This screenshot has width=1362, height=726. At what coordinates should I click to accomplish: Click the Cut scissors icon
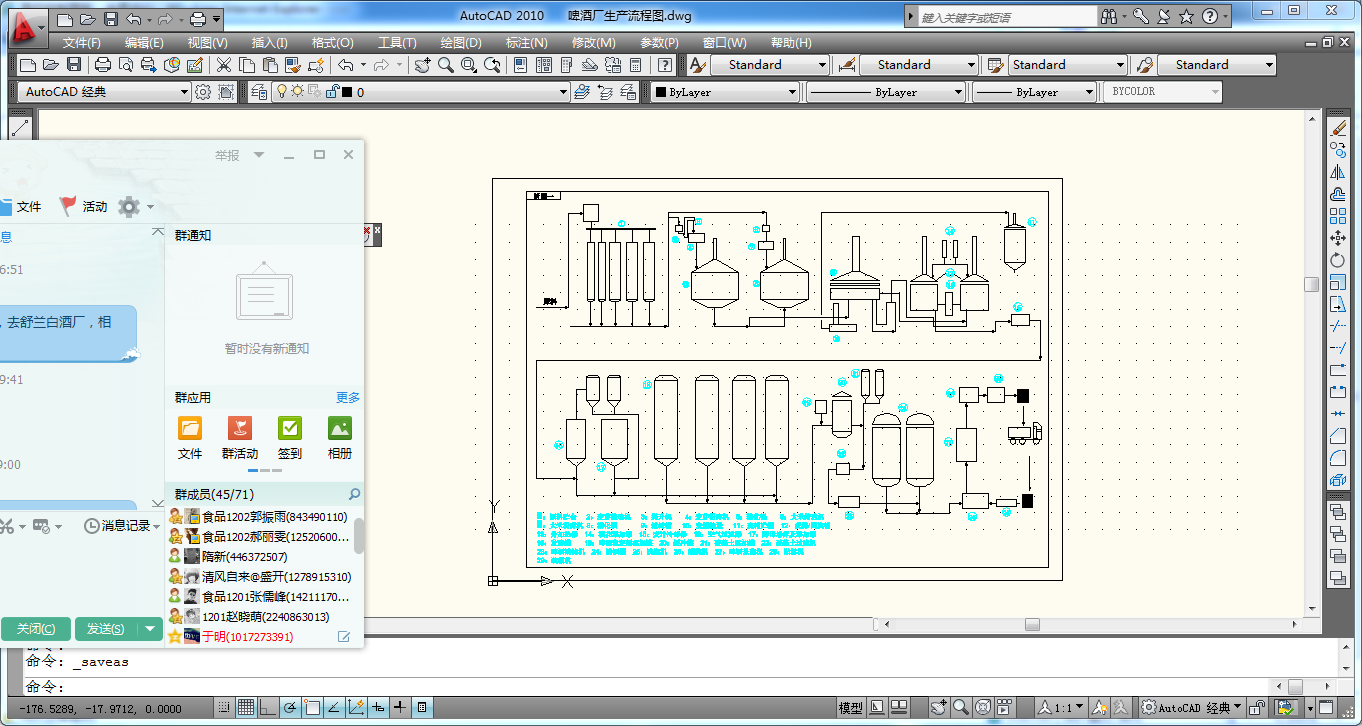pos(223,65)
